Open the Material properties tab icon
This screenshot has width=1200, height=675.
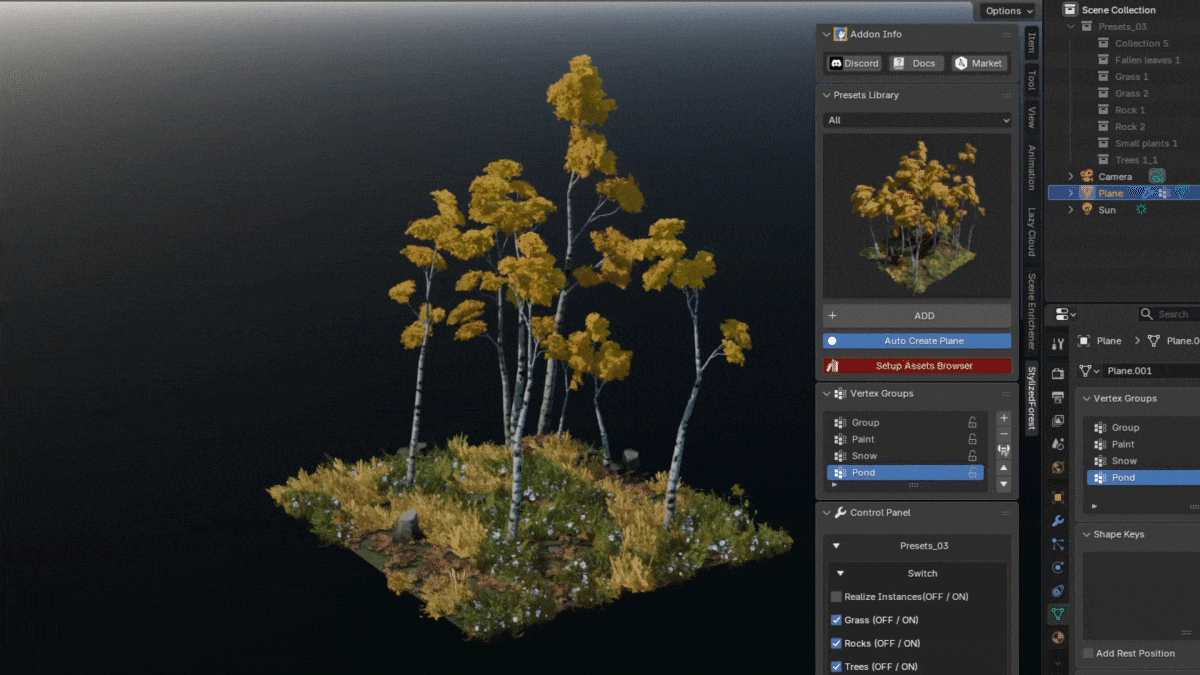1058,637
